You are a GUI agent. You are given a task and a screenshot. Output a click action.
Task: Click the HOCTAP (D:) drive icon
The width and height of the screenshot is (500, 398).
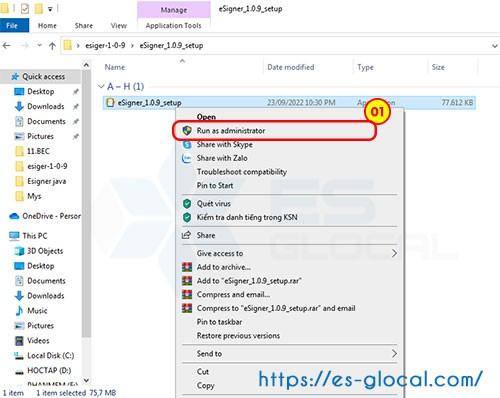pyautogui.click(x=19, y=371)
